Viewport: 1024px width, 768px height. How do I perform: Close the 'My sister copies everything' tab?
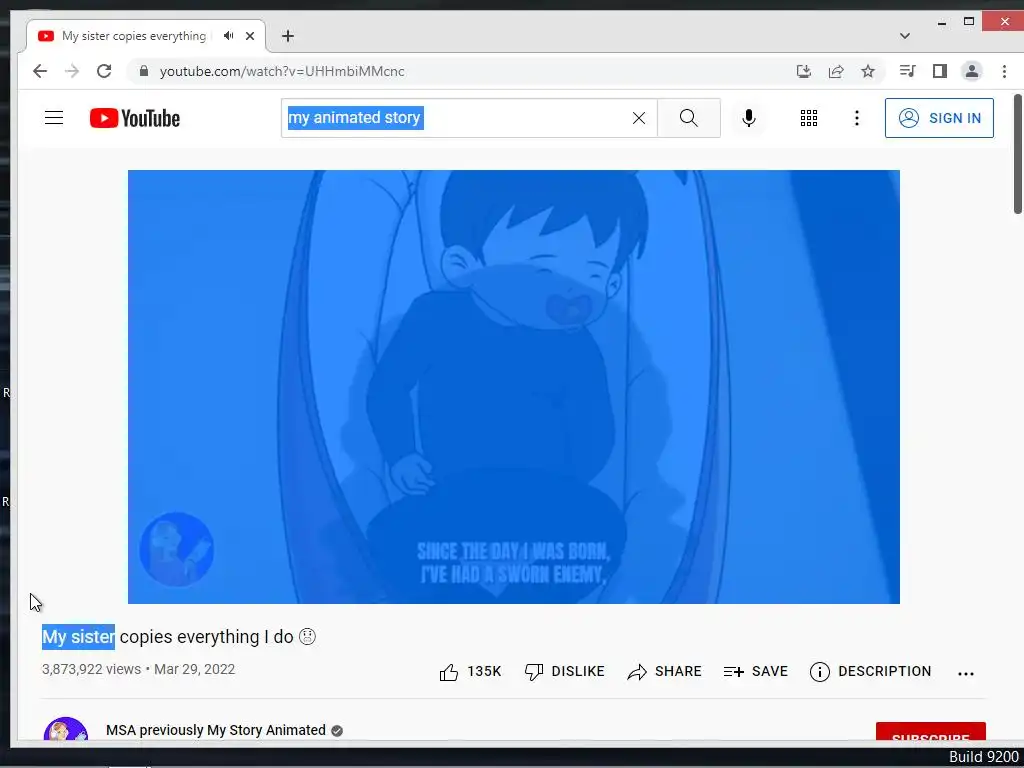click(249, 36)
